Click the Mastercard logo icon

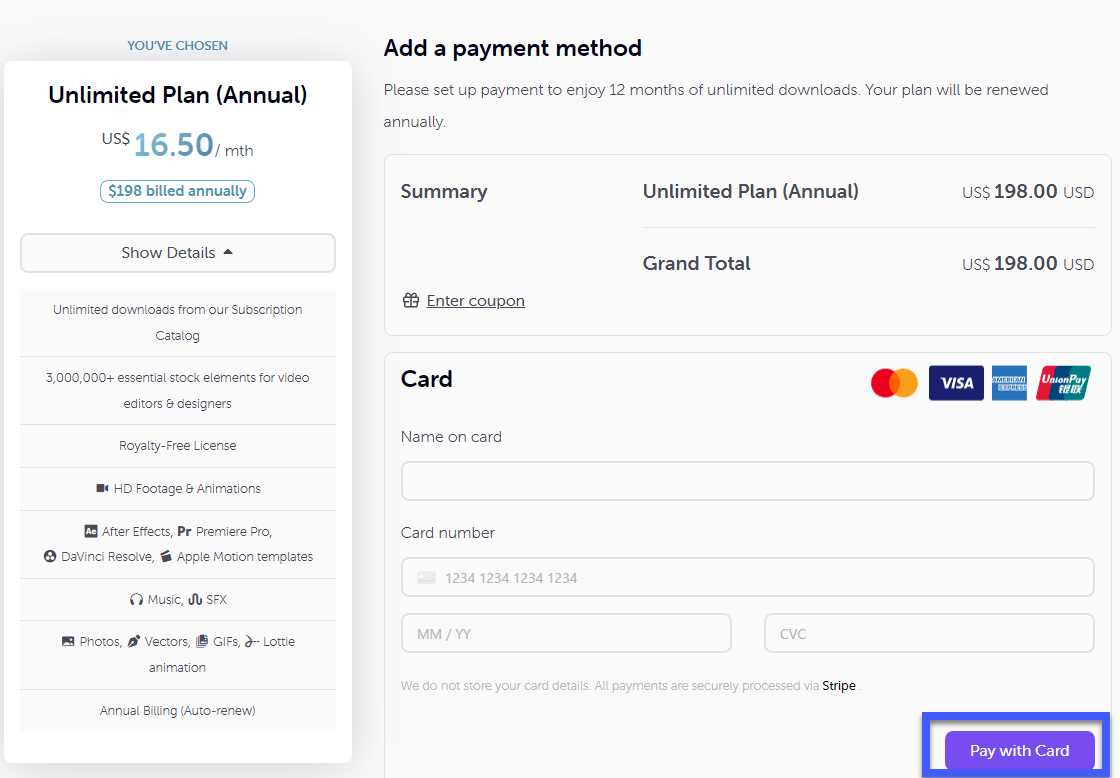tap(894, 383)
